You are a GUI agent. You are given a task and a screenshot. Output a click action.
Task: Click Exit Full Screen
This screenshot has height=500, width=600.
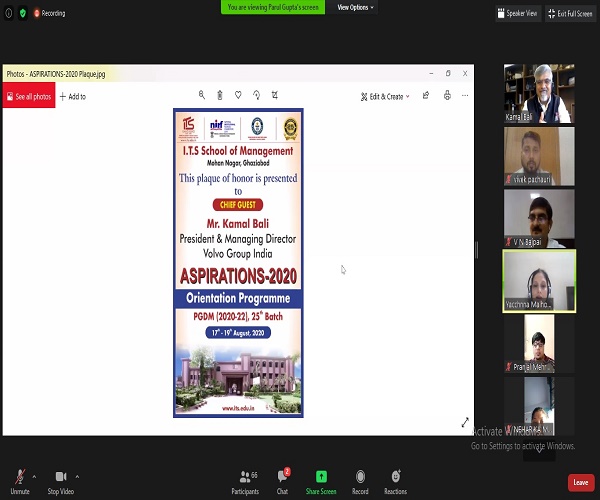571,14
